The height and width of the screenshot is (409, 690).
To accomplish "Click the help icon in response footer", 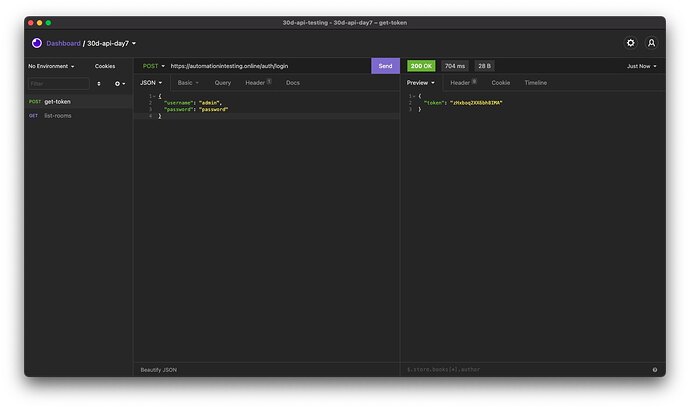I will [x=654, y=370].
